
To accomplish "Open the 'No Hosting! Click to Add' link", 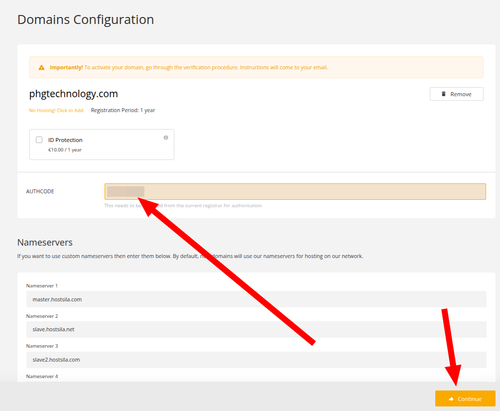I will click(x=56, y=110).
